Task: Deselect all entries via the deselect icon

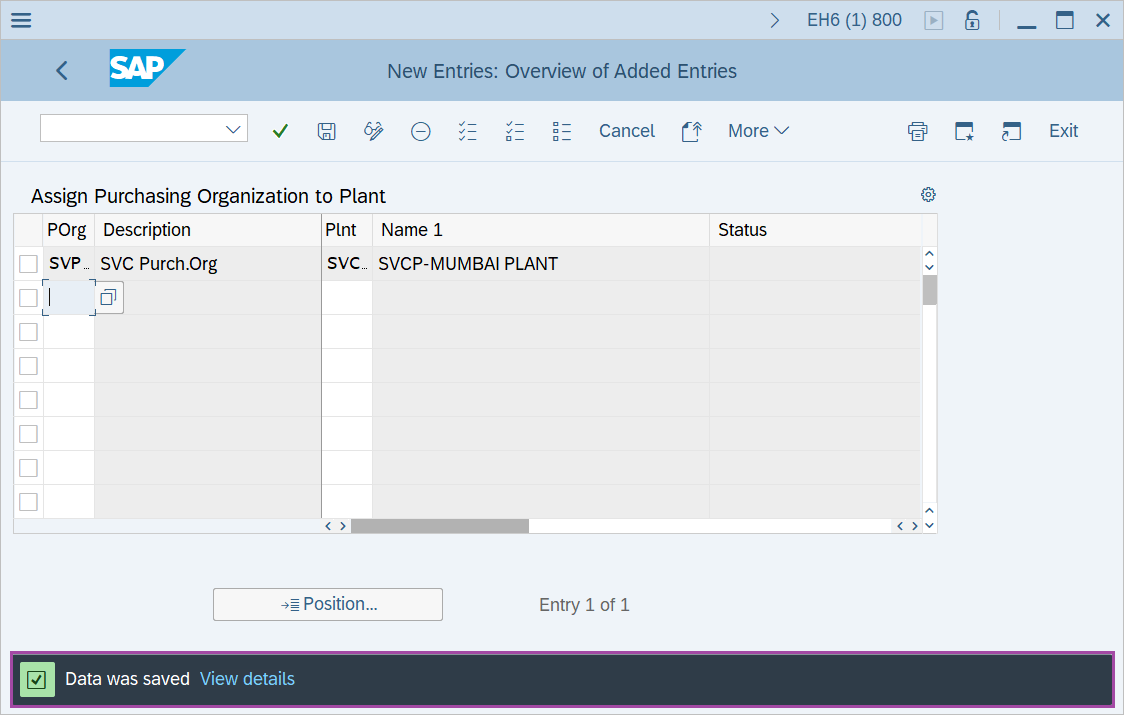Action: tap(514, 130)
